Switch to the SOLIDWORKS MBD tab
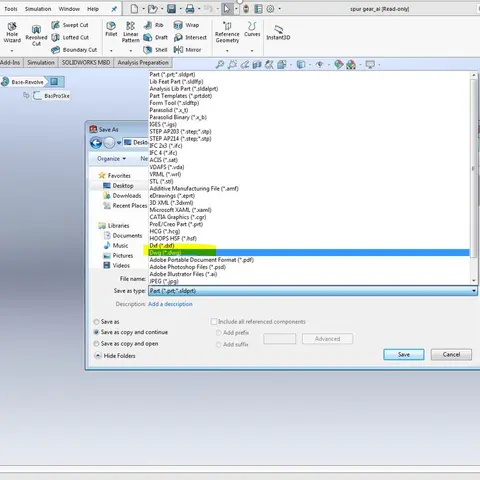Image resolution: width=480 pixels, height=480 pixels. coord(86,63)
